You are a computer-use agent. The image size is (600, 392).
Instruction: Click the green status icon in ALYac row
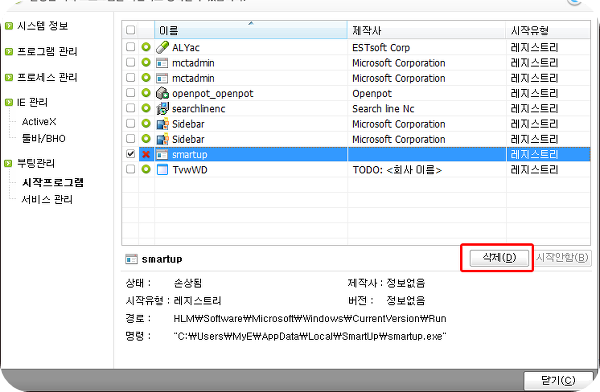pyautogui.click(x=146, y=47)
